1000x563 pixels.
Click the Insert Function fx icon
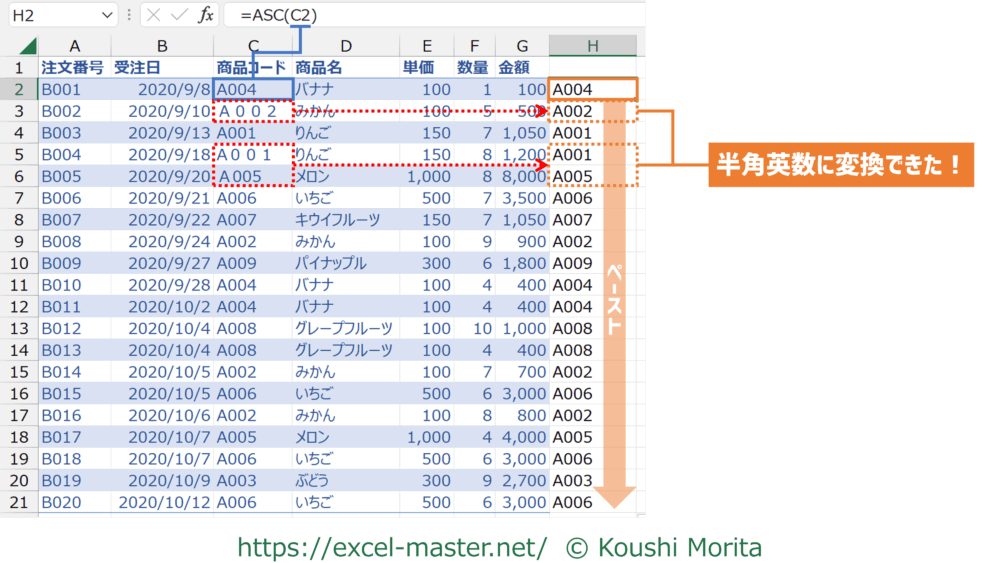click(205, 15)
